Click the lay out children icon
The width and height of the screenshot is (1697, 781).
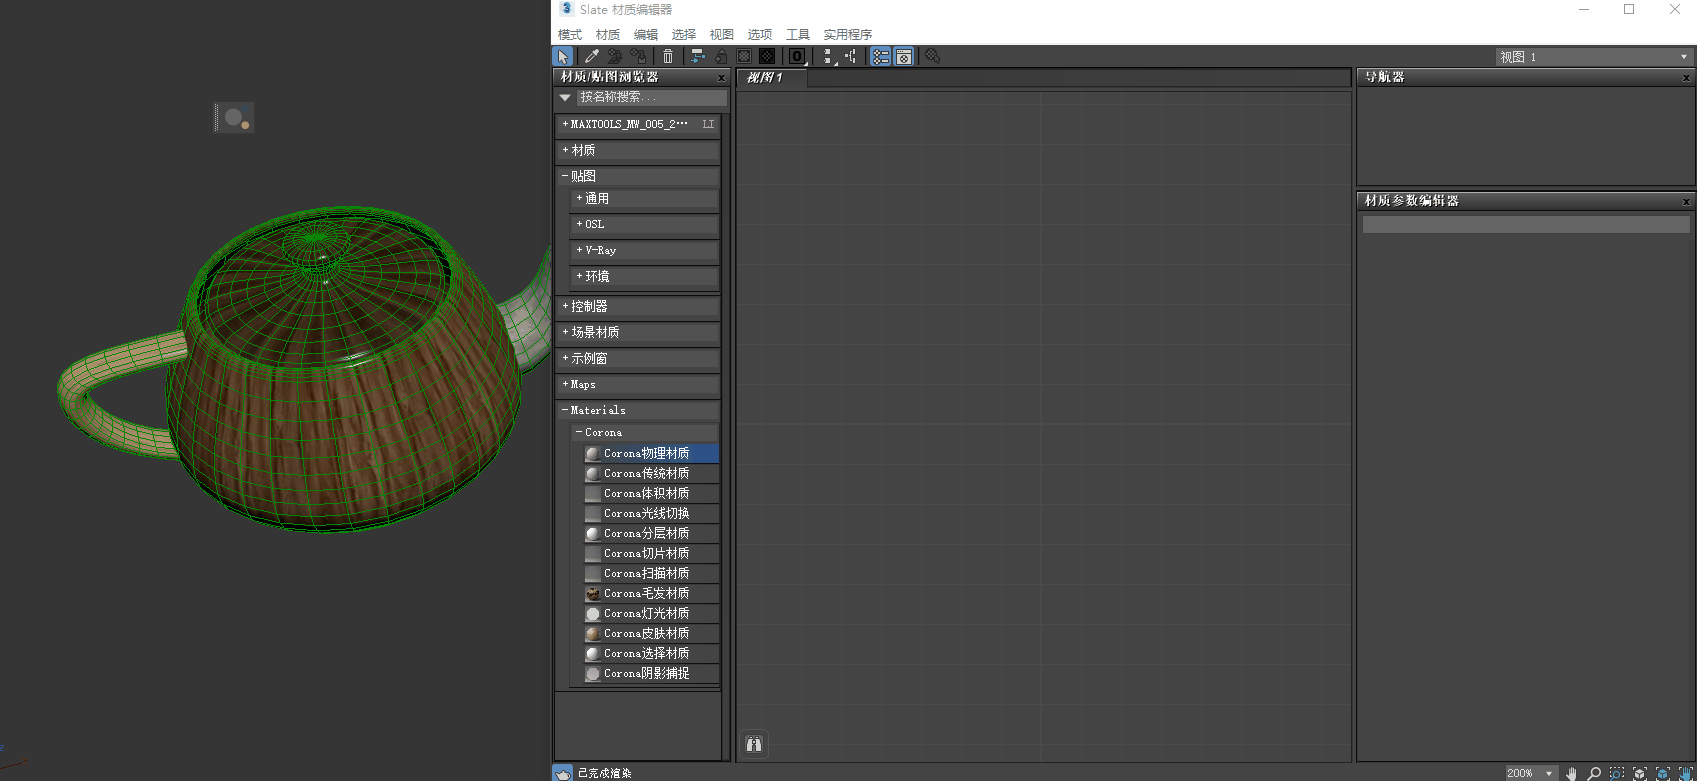point(851,57)
